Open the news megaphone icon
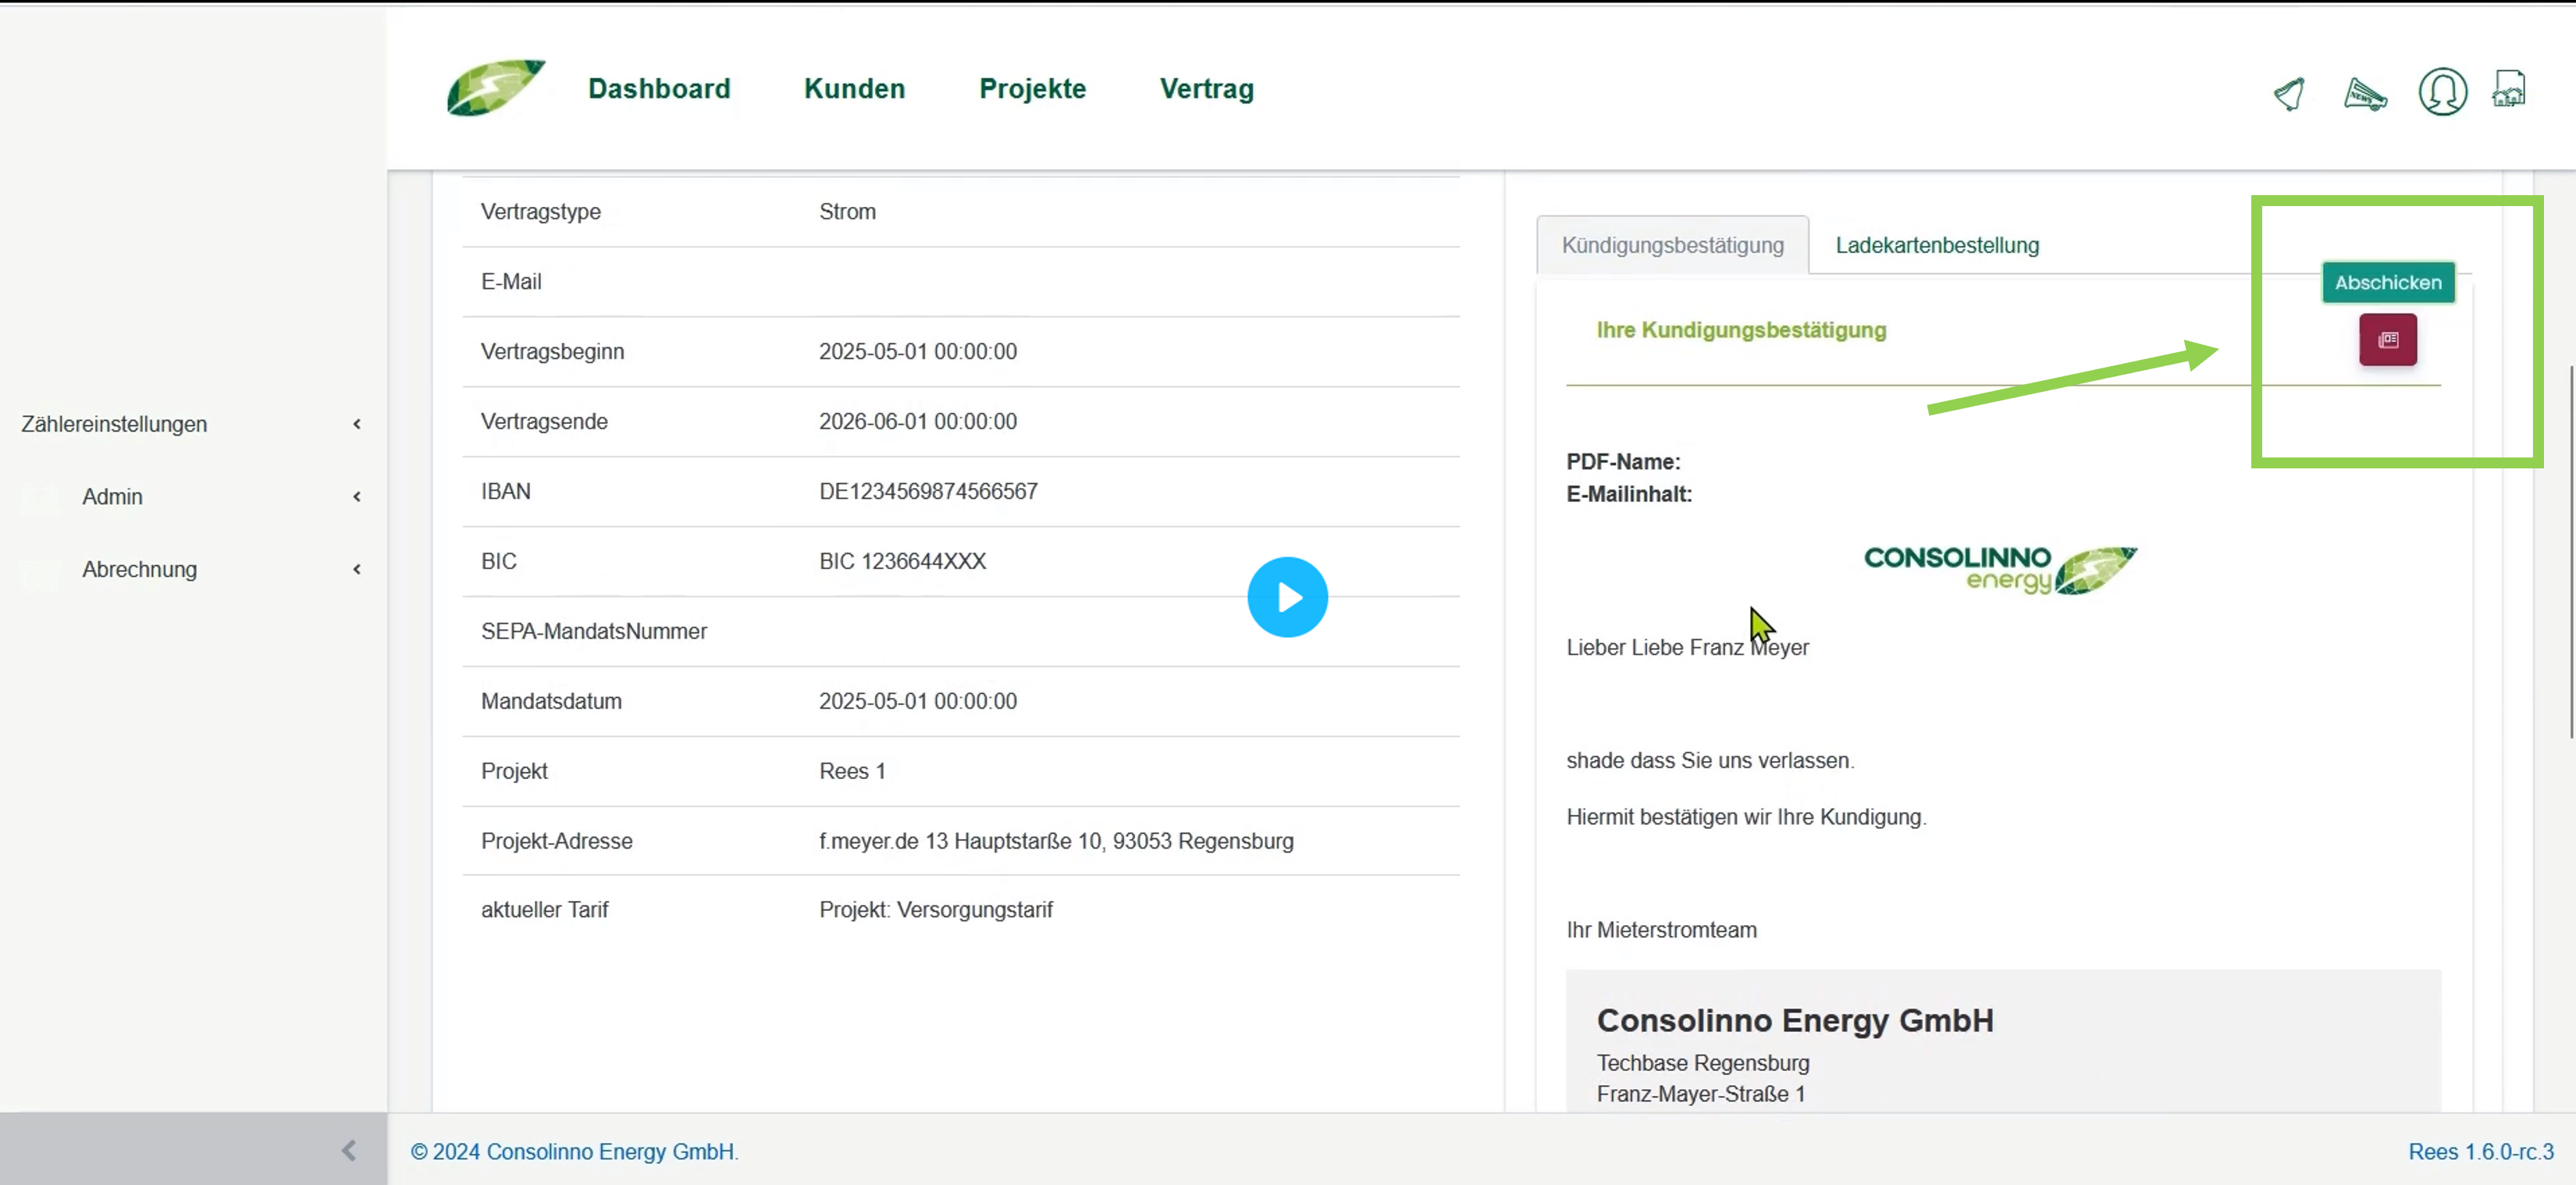The image size is (2576, 1185). (2365, 94)
